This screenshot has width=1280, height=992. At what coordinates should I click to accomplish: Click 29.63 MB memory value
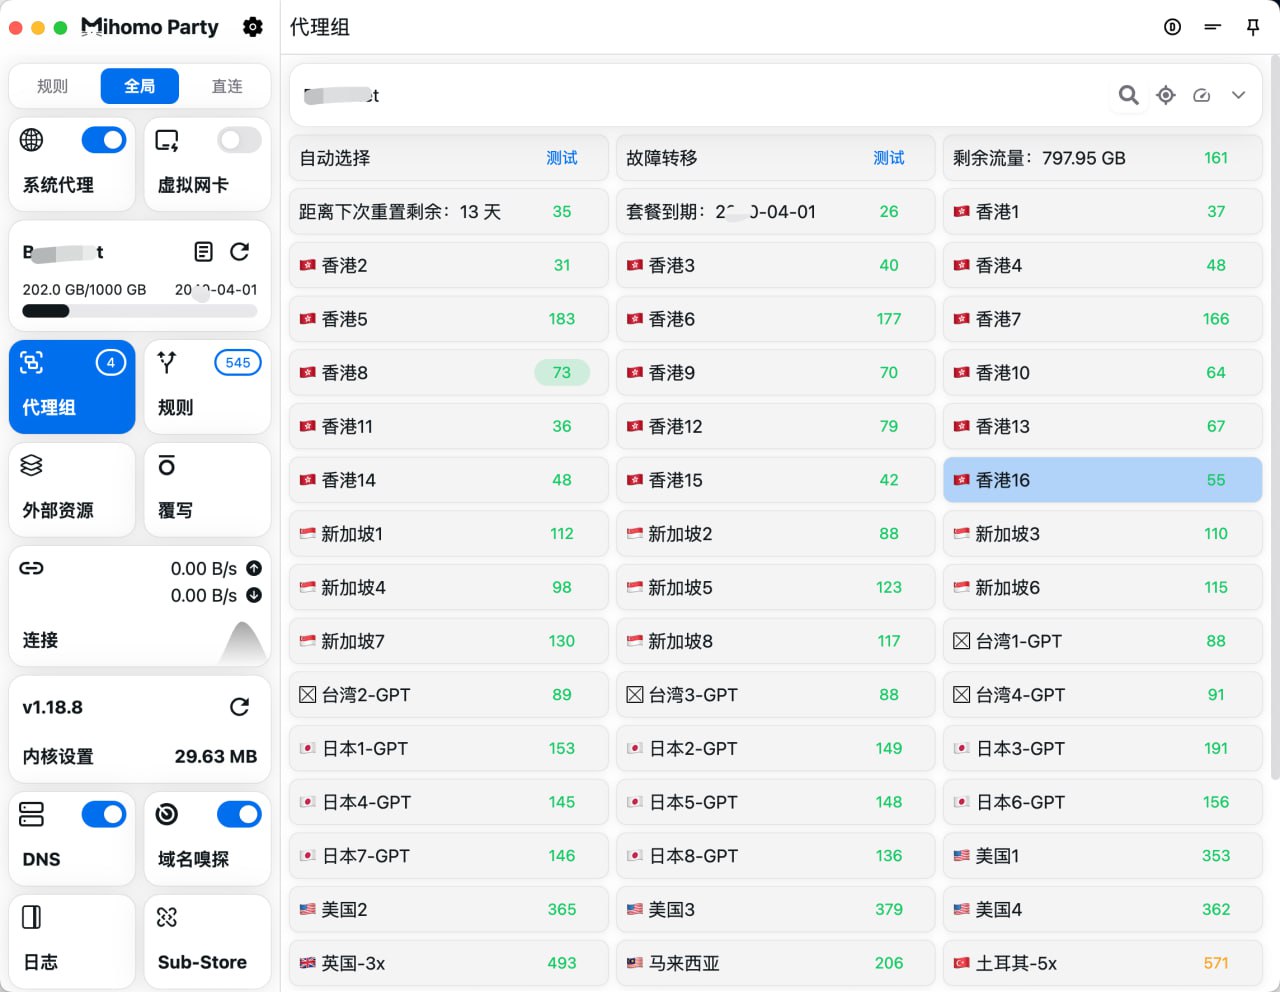216,756
